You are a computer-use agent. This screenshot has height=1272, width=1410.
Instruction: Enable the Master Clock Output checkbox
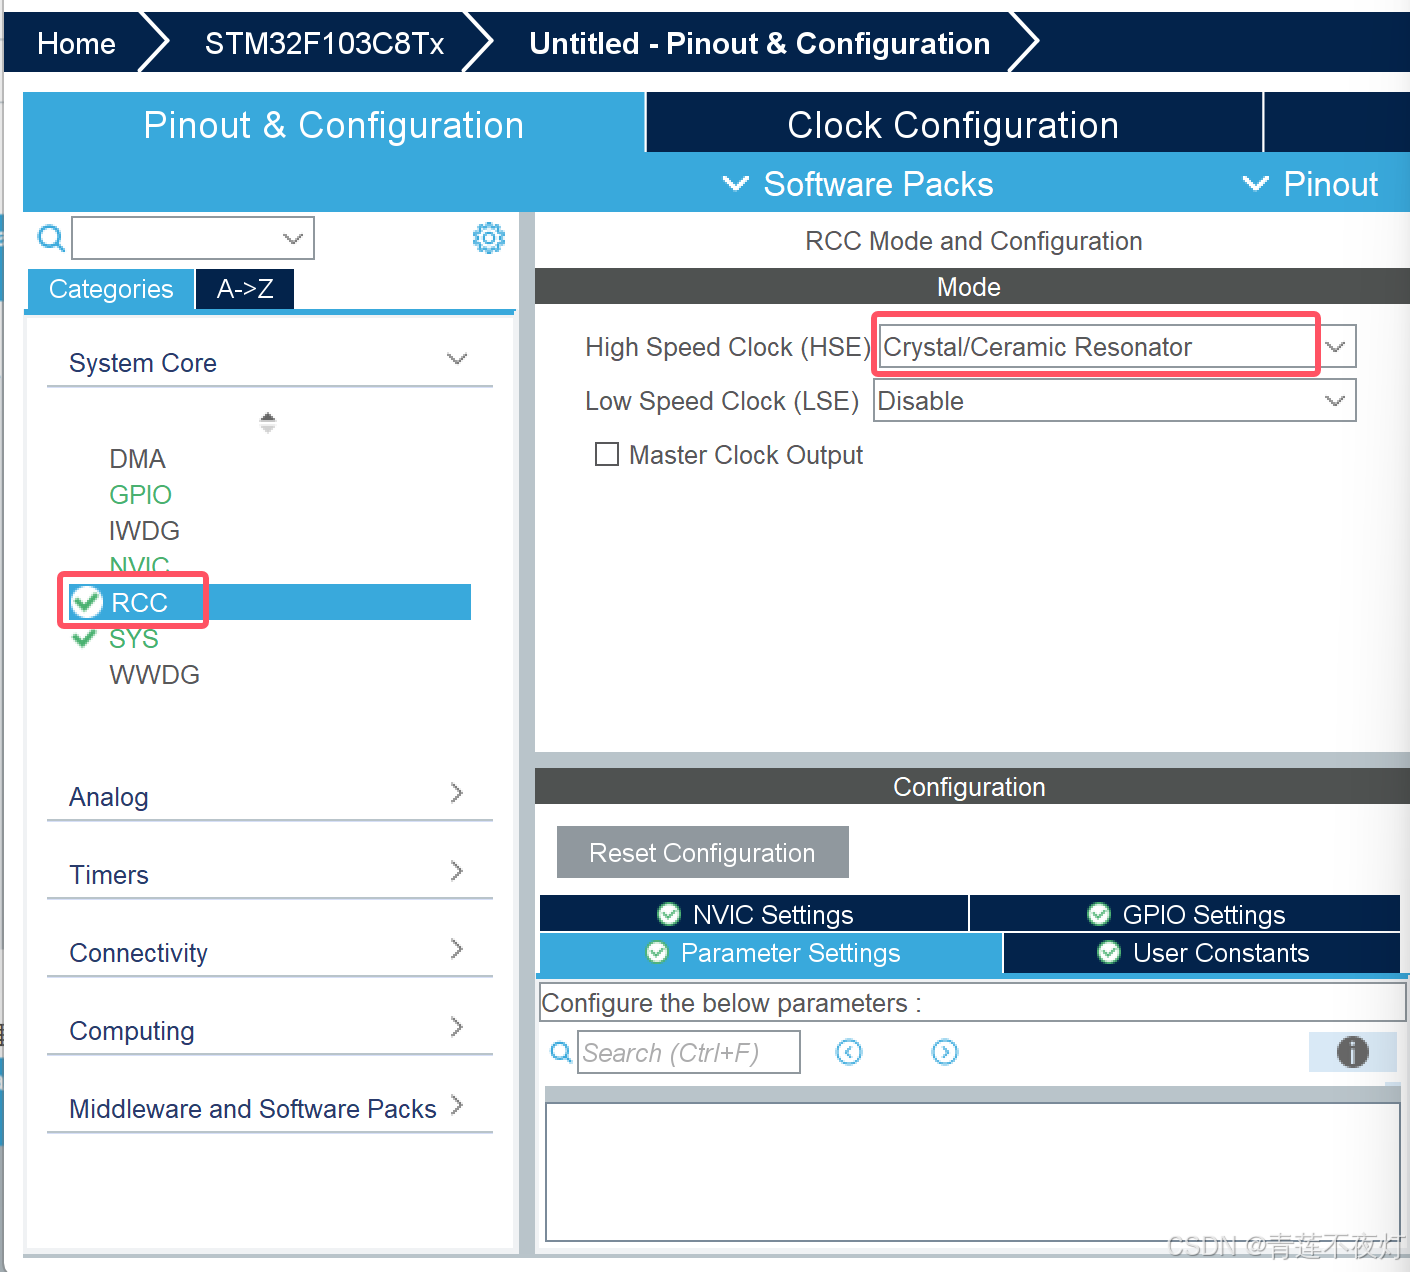click(x=607, y=455)
